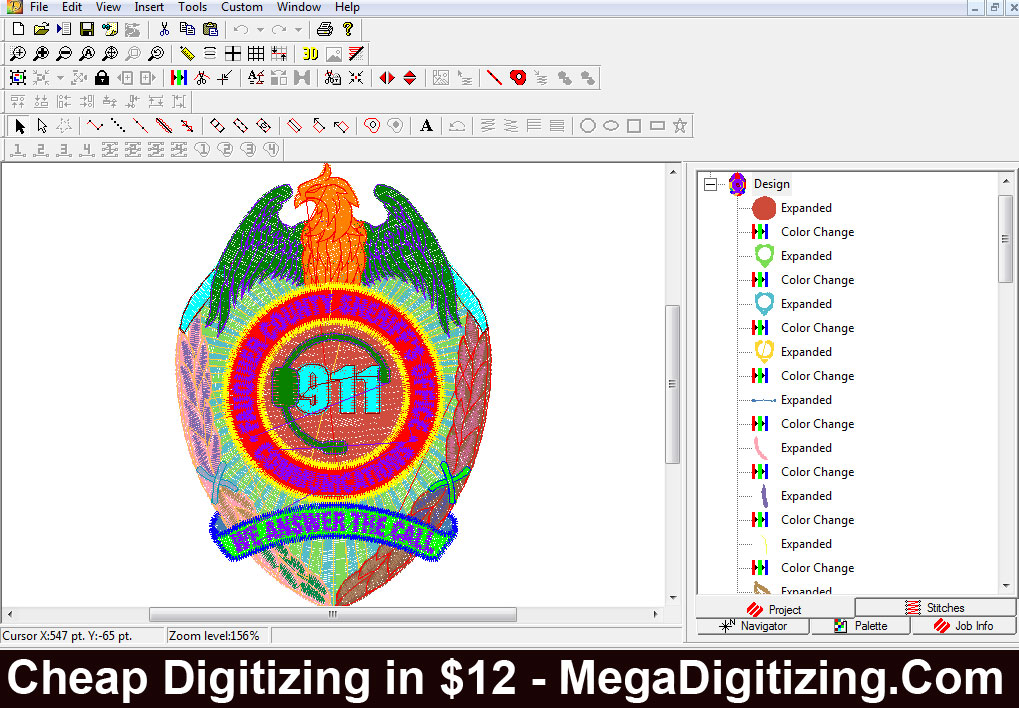This screenshot has width=1019, height=708.
Task: Select the white arrow node edit tool
Action: tap(42, 125)
